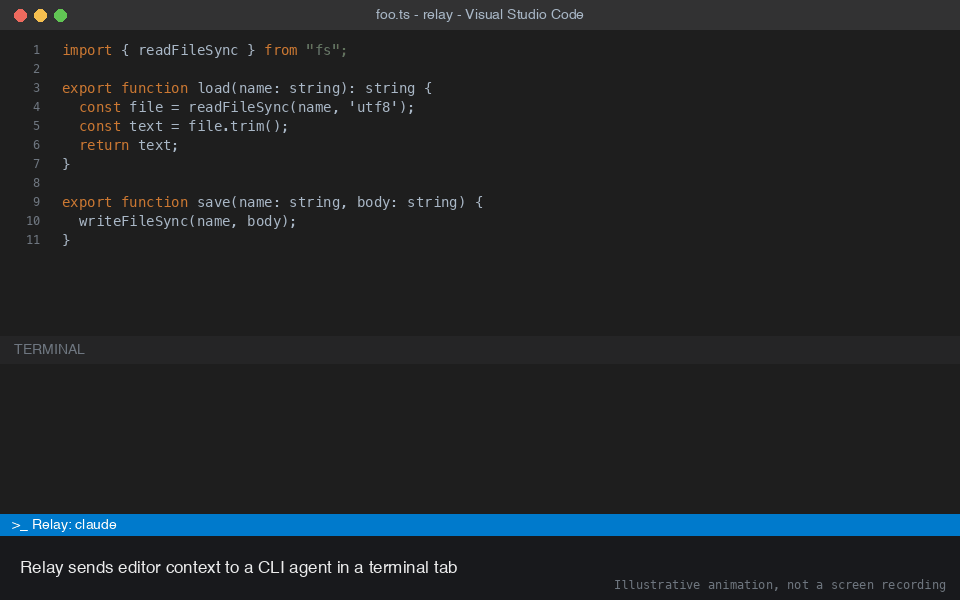
Task: Click line number 5 in the gutter
Action: 37,126
